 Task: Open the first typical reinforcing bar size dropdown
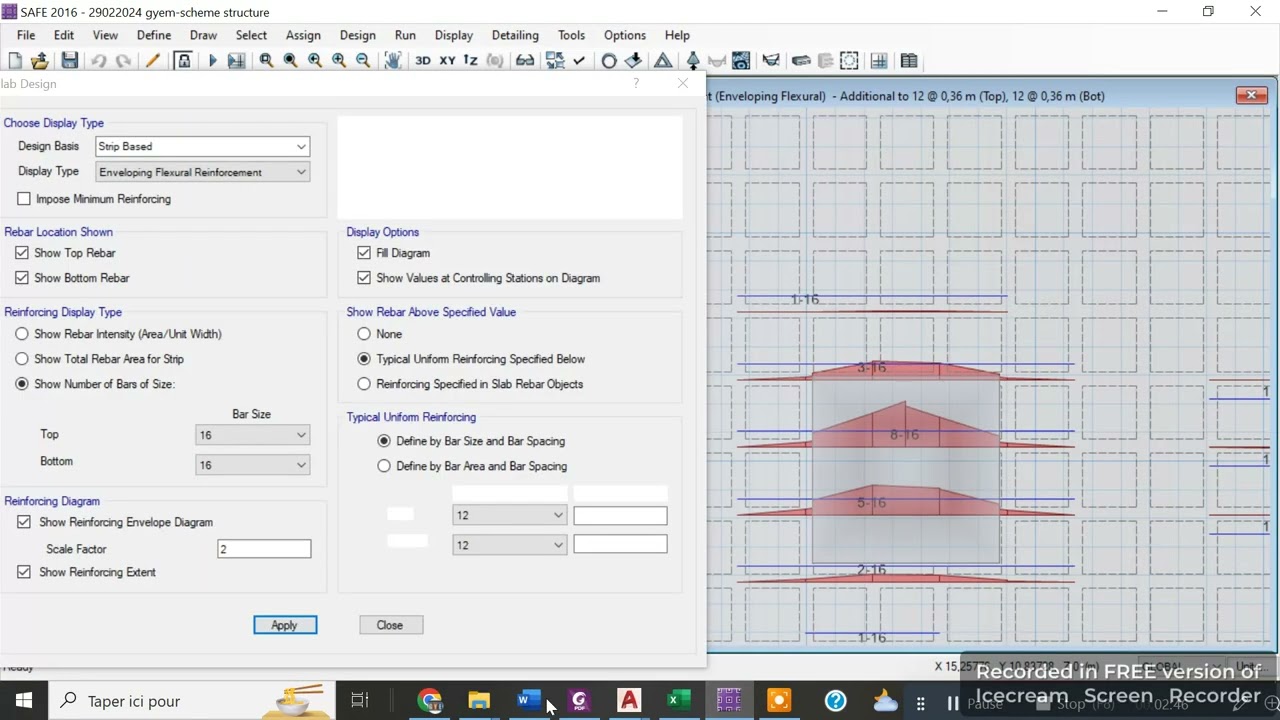pyautogui.click(x=509, y=515)
